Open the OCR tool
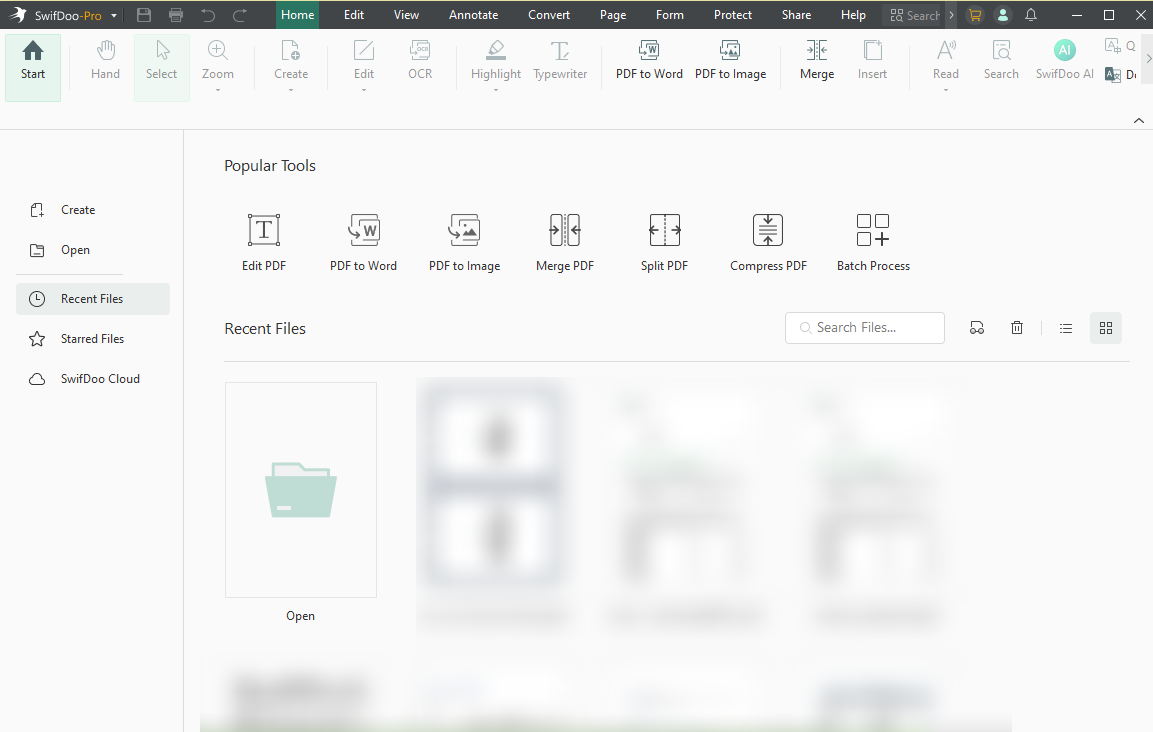 (420, 62)
